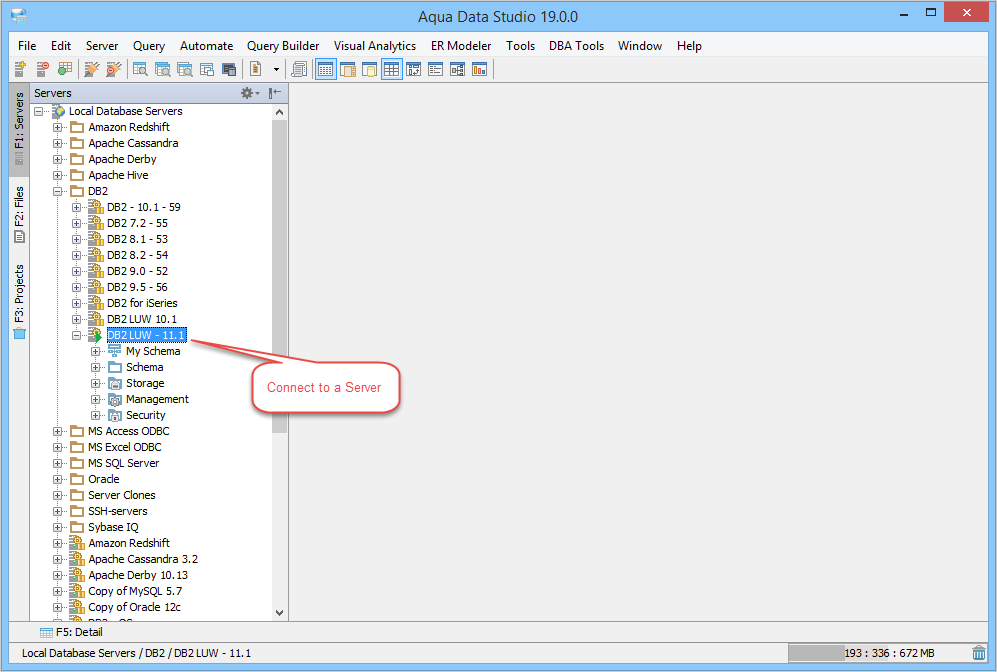
Task: Toggle the highlighted table grid layout icon
Action: (392, 69)
